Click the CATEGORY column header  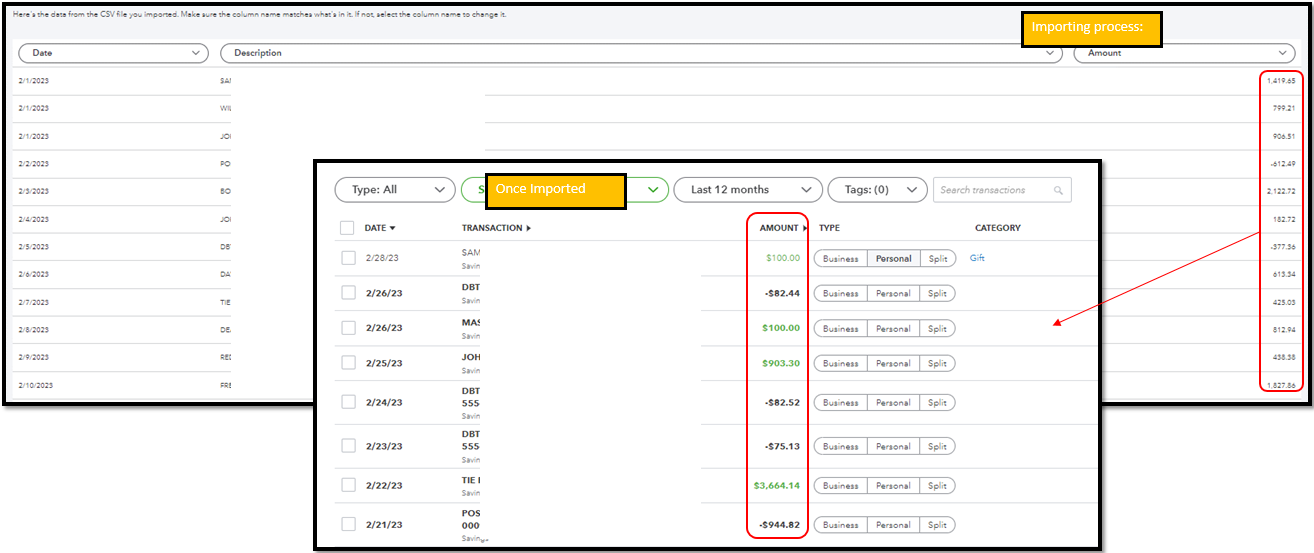[998, 228]
